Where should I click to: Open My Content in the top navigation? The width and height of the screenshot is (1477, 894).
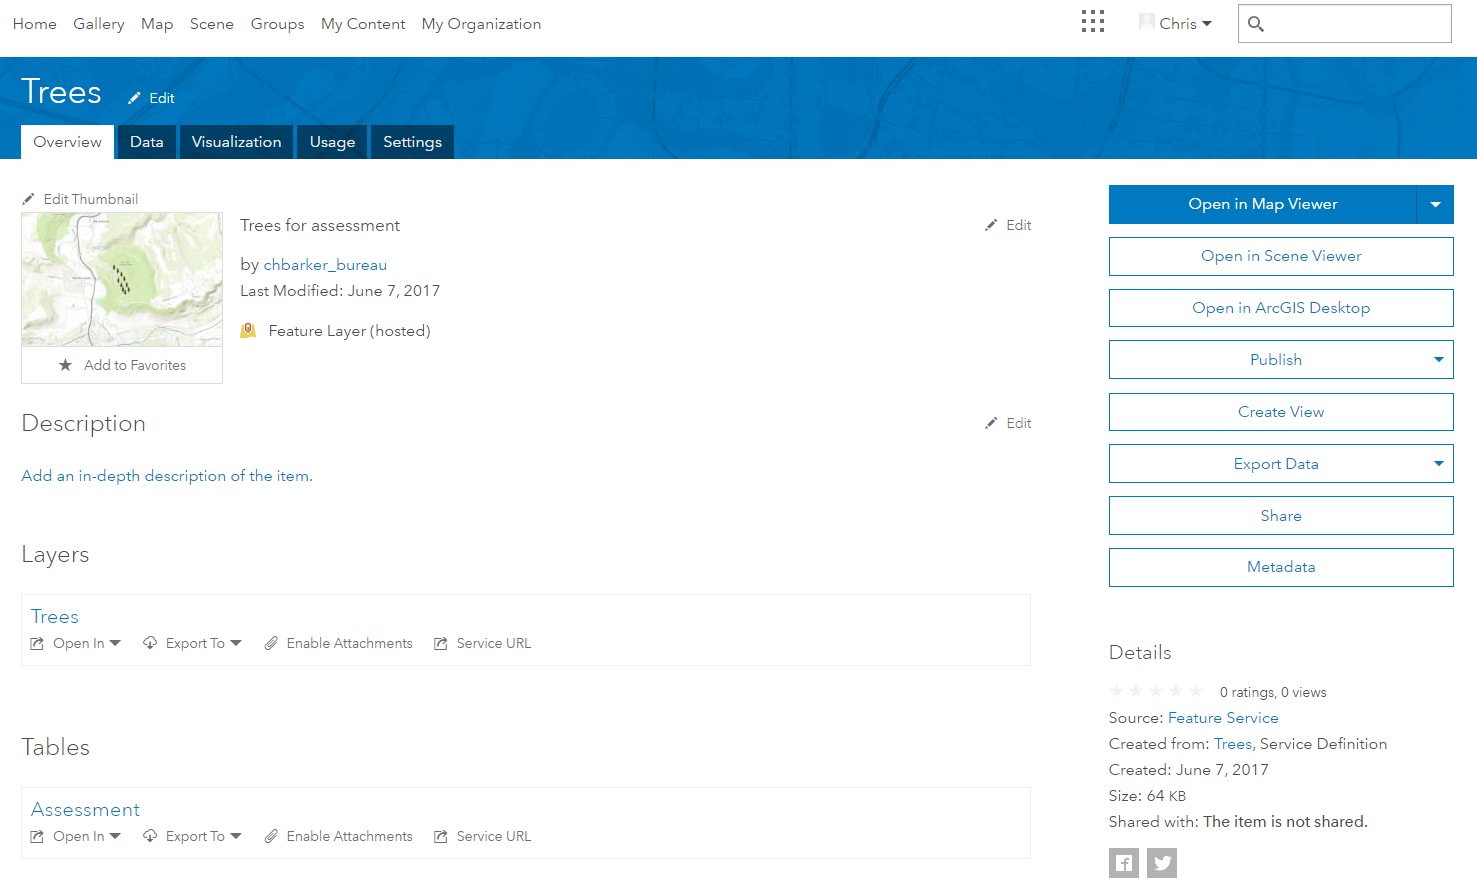(x=363, y=24)
